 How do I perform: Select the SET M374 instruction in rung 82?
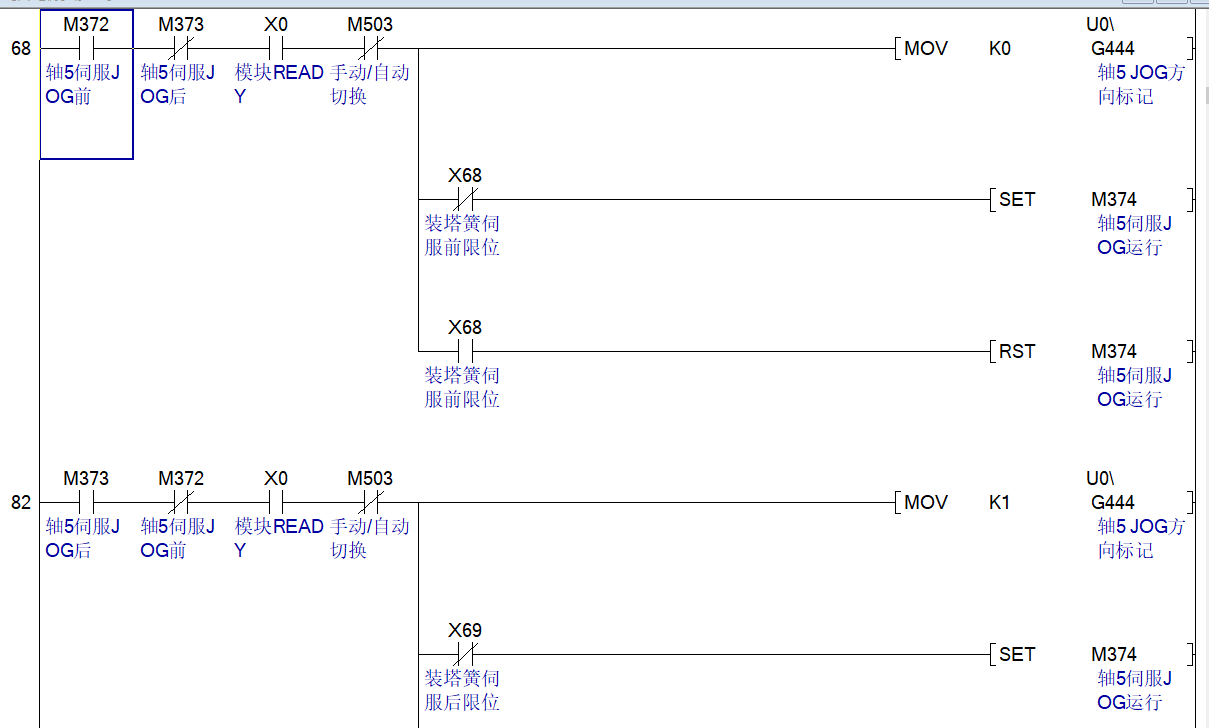pyautogui.click(x=1017, y=654)
